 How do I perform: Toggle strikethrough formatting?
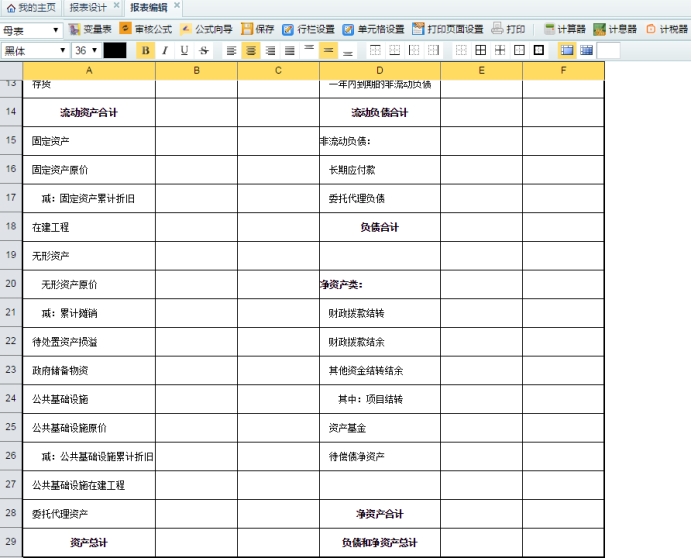tap(204, 51)
